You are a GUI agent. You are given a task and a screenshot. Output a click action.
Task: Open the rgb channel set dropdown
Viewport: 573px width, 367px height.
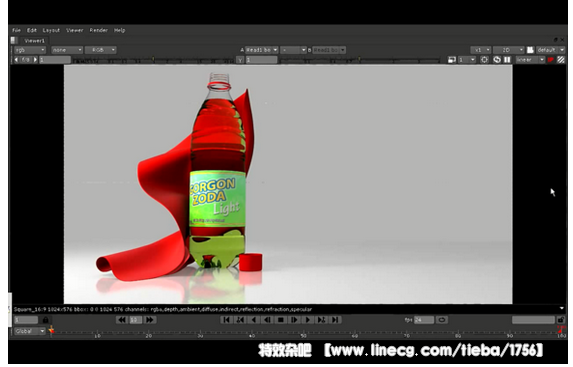click(30, 50)
